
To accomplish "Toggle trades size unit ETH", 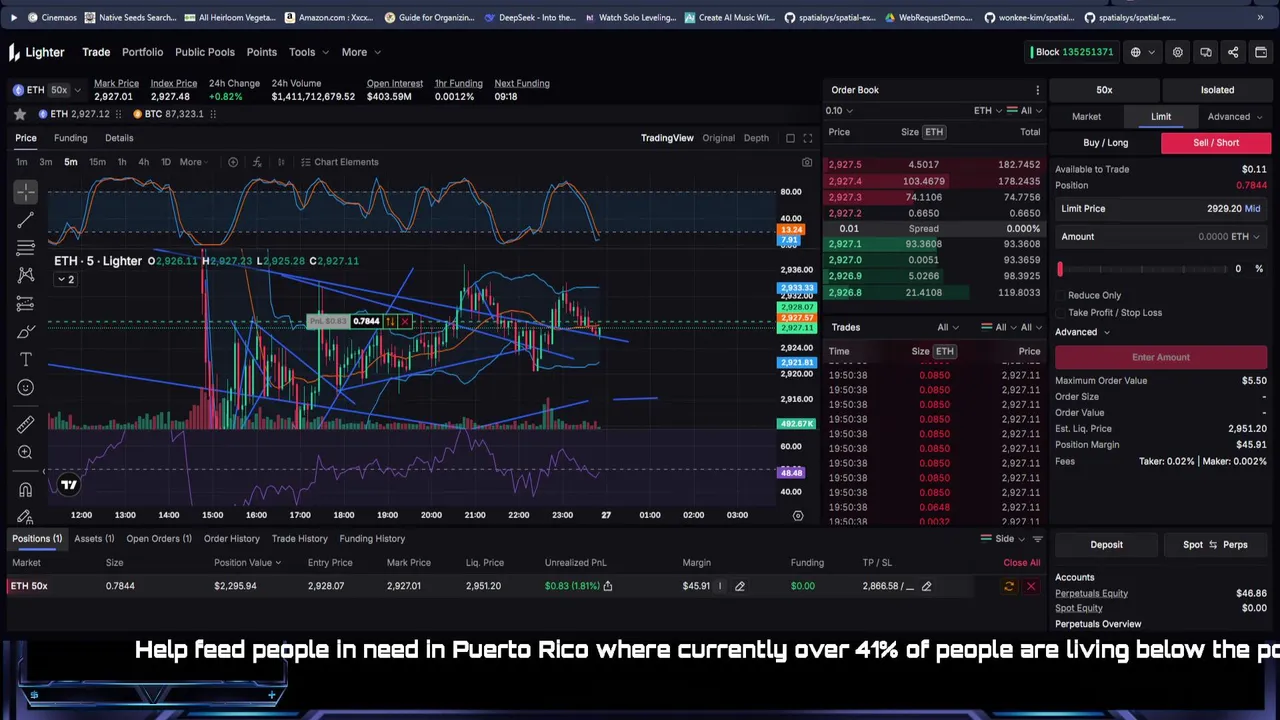I will [x=944, y=351].
